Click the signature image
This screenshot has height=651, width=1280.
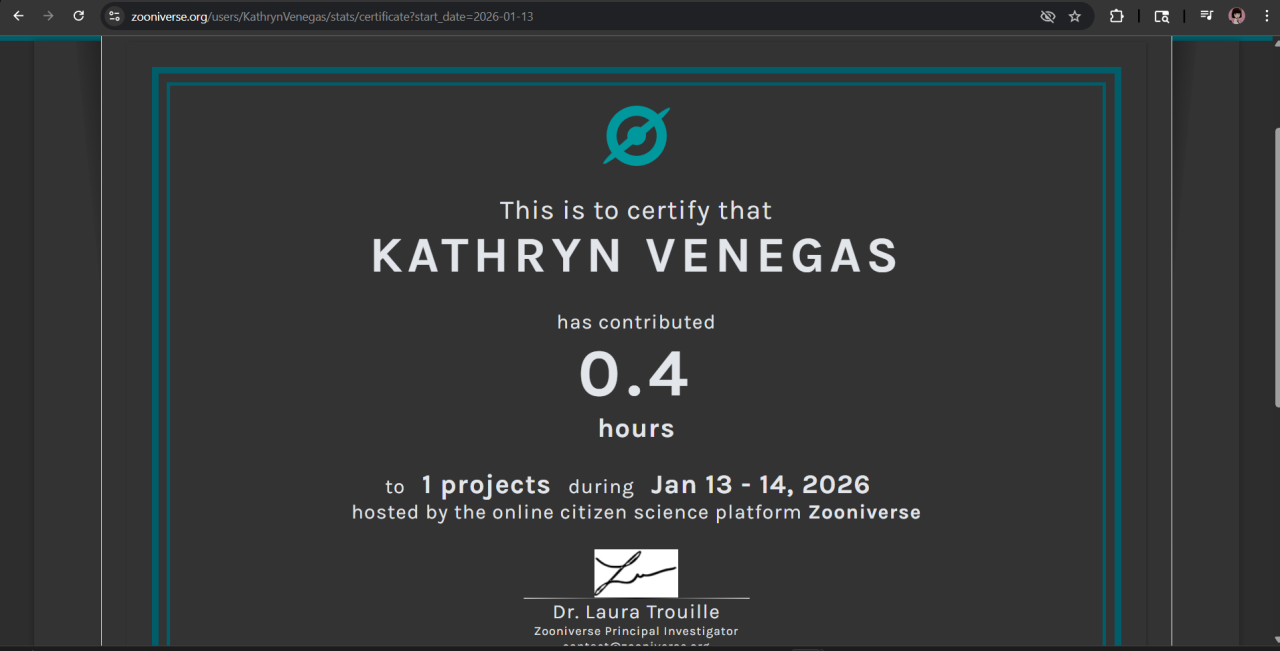click(636, 573)
